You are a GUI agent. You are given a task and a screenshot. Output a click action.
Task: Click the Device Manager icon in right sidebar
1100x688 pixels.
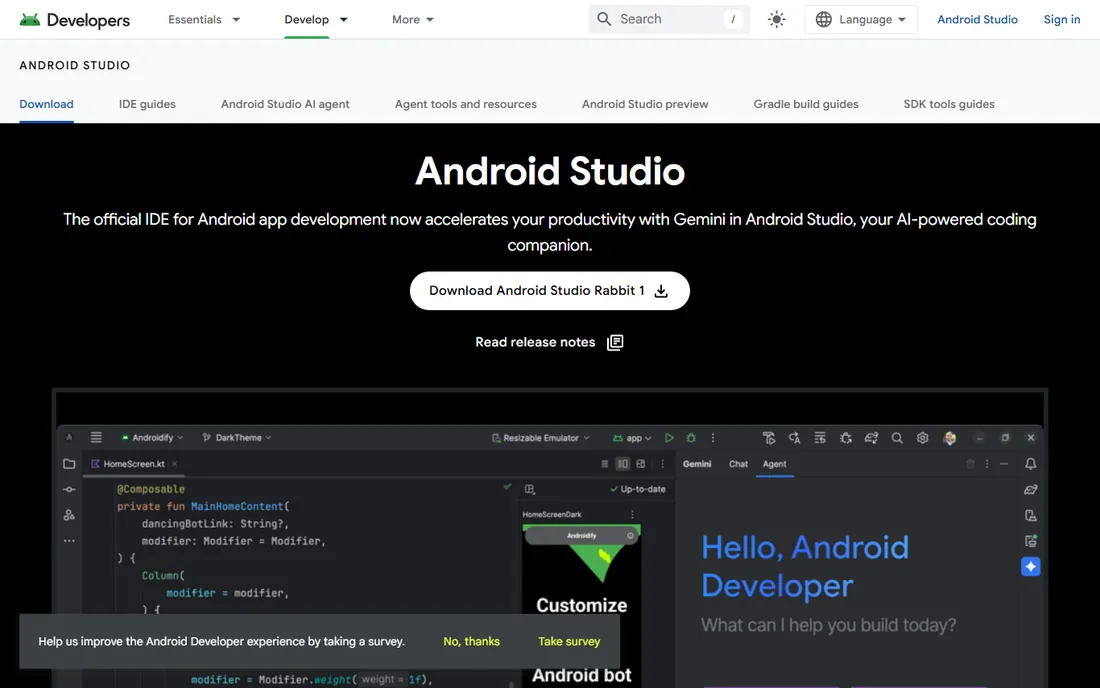(1031, 515)
